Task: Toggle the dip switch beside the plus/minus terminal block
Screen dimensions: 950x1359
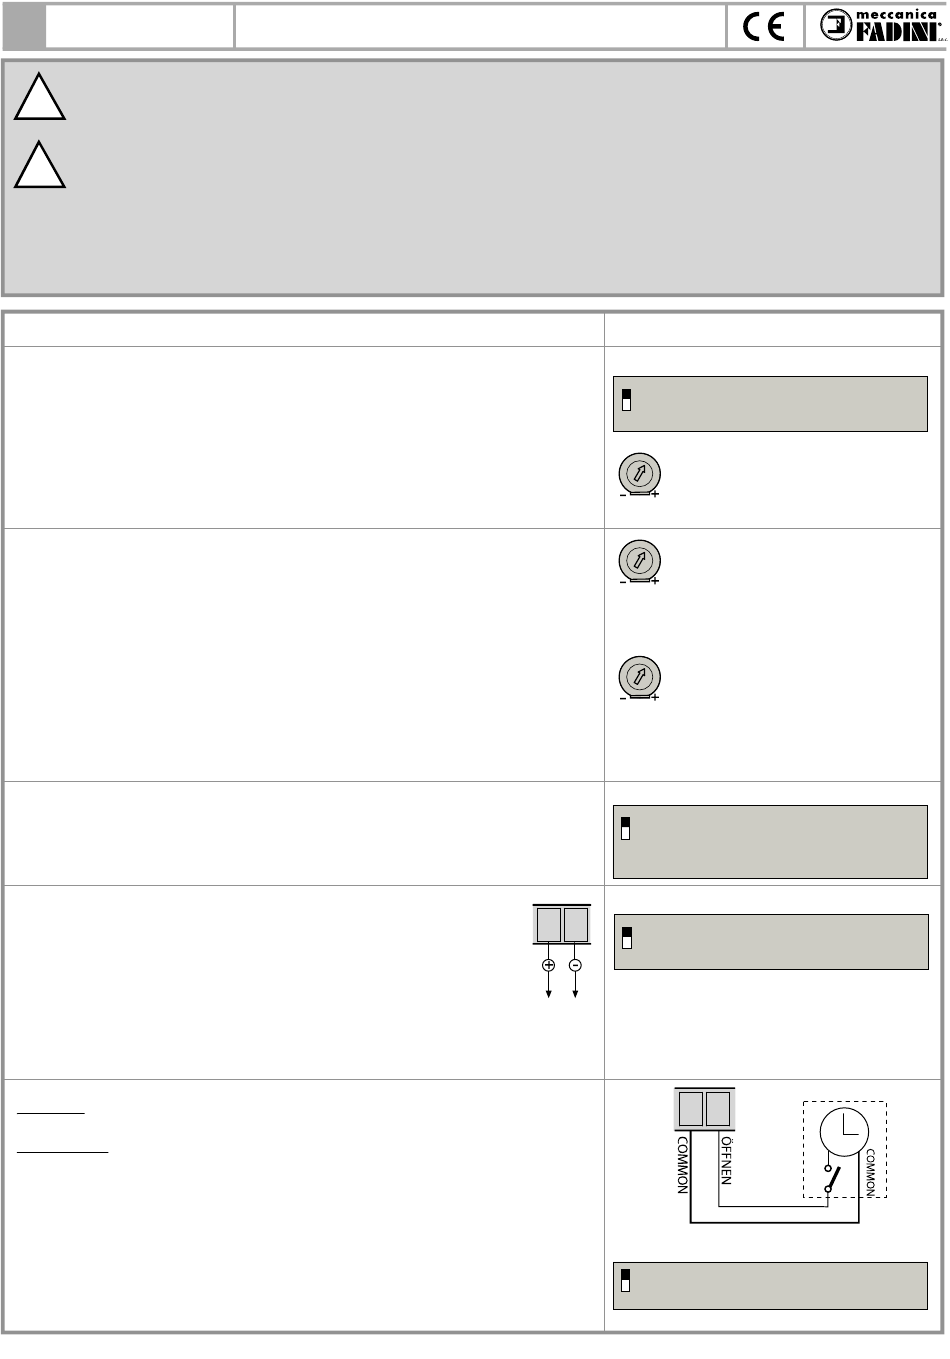Action: pos(627,938)
